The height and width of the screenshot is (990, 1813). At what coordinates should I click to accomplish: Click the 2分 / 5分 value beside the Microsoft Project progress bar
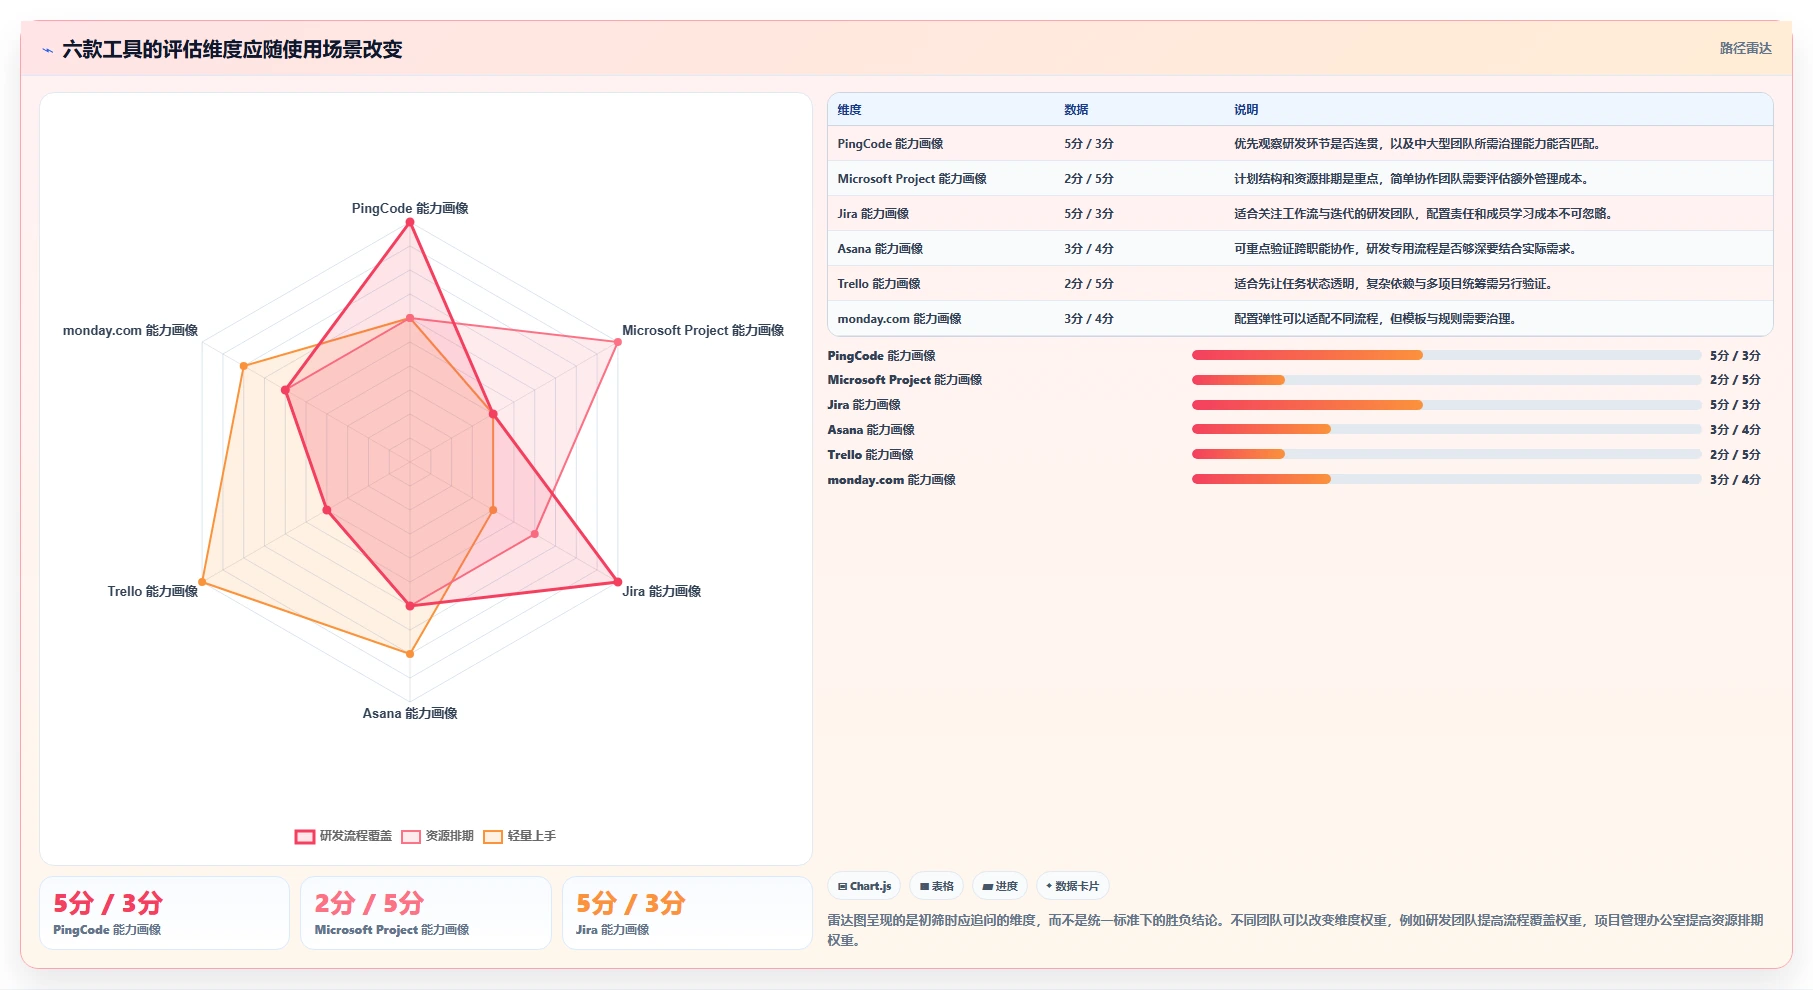tap(1735, 380)
